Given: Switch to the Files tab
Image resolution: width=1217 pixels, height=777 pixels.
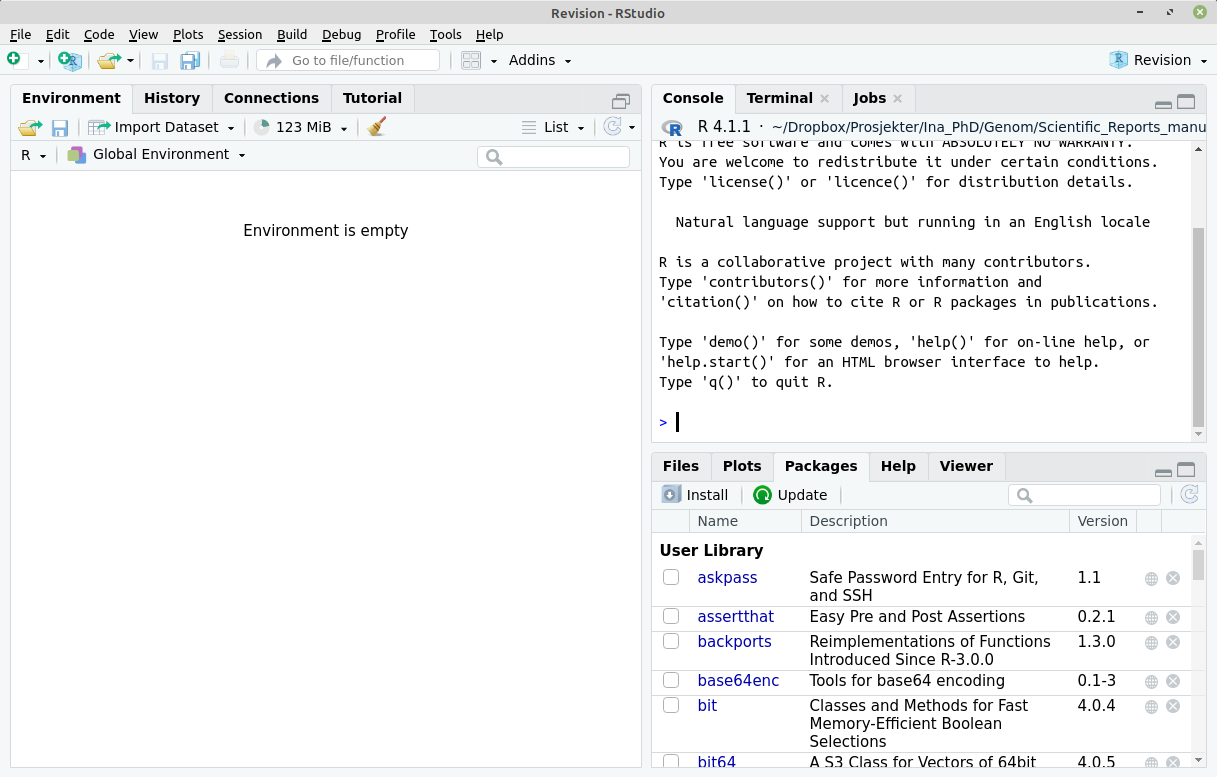Looking at the screenshot, I should (681, 466).
